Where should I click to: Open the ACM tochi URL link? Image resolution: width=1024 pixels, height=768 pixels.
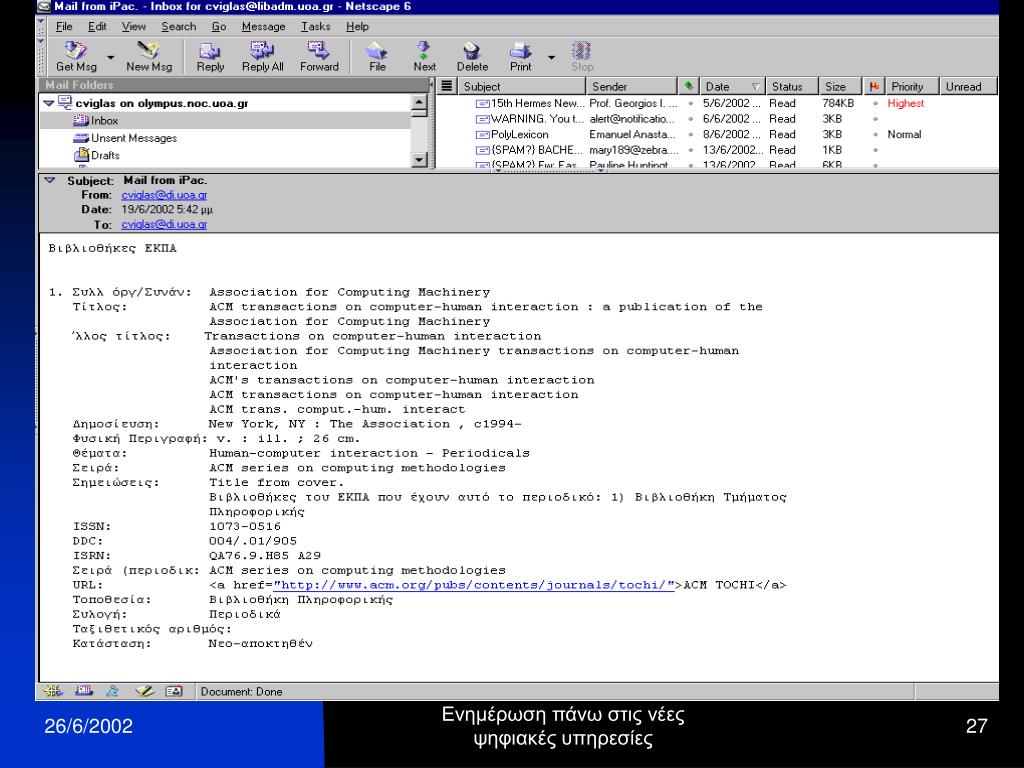(474, 585)
